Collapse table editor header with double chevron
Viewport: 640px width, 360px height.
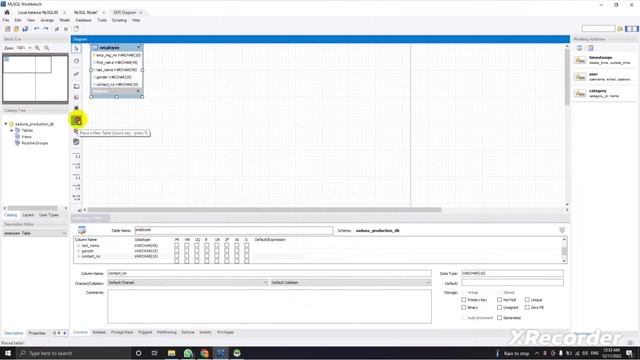tap(562, 230)
